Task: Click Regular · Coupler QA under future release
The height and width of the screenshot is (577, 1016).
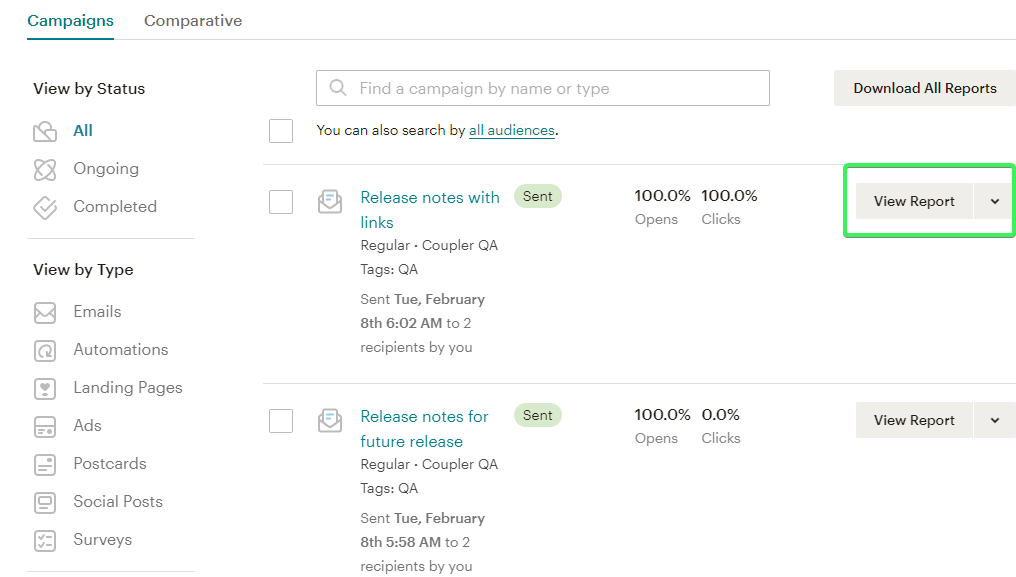Action: click(x=429, y=464)
